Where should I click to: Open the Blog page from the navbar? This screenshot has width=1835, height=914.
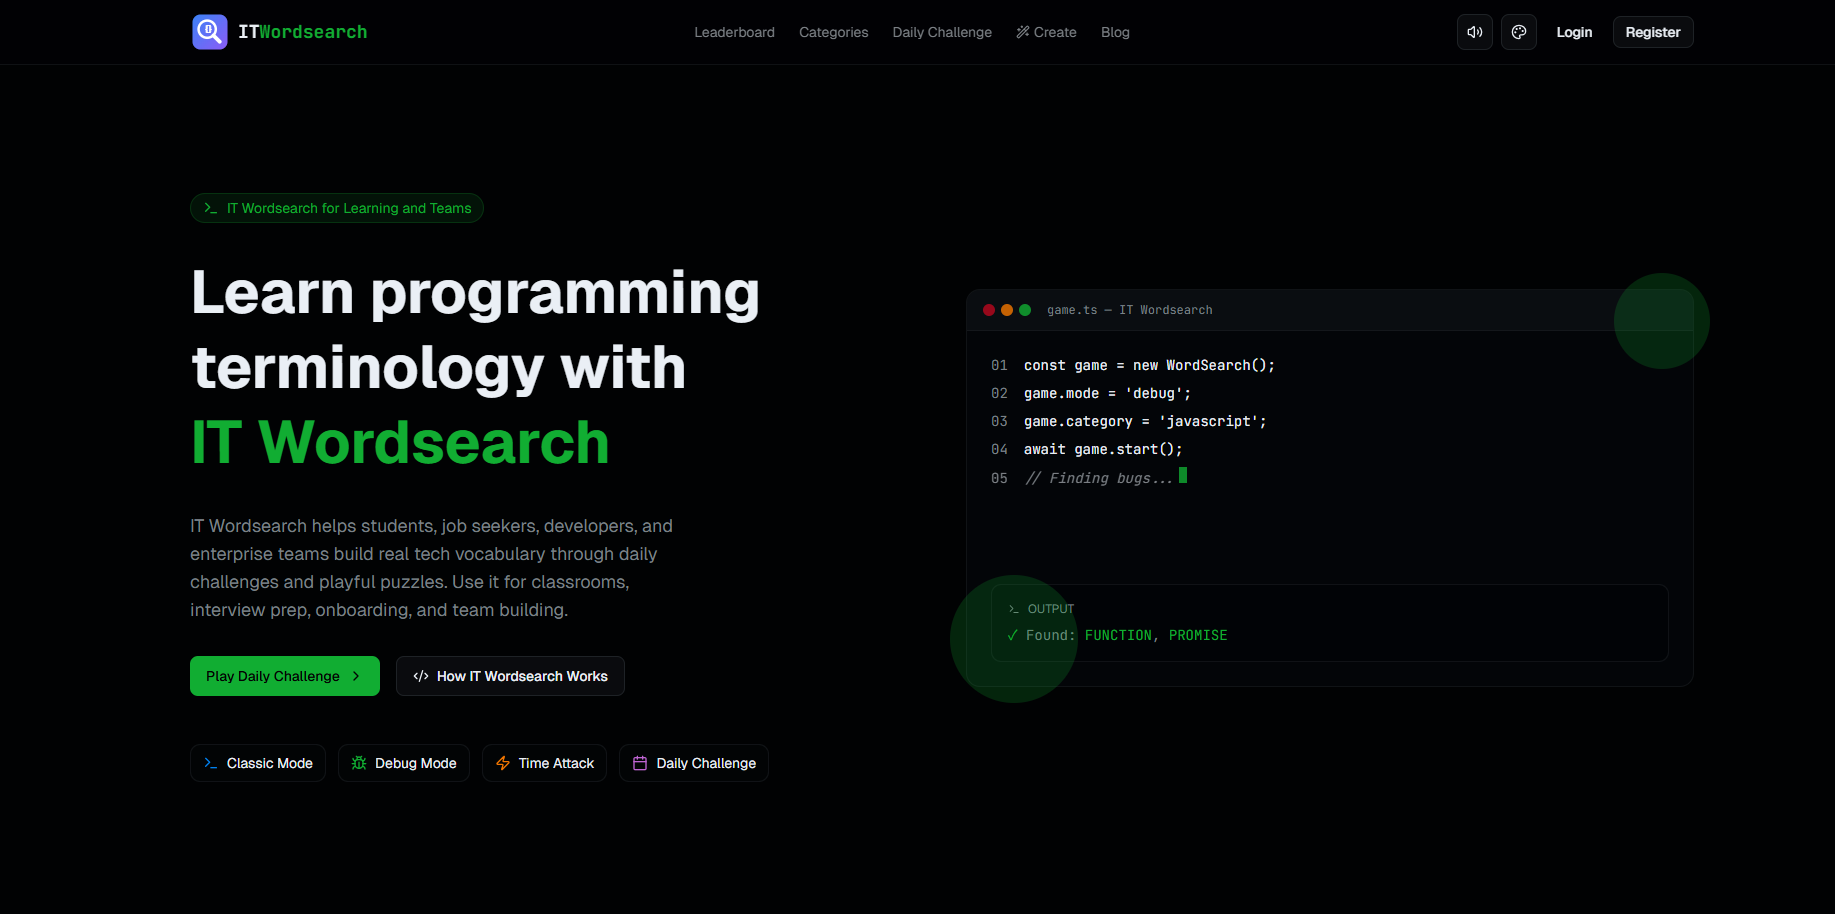tap(1115, 32)
